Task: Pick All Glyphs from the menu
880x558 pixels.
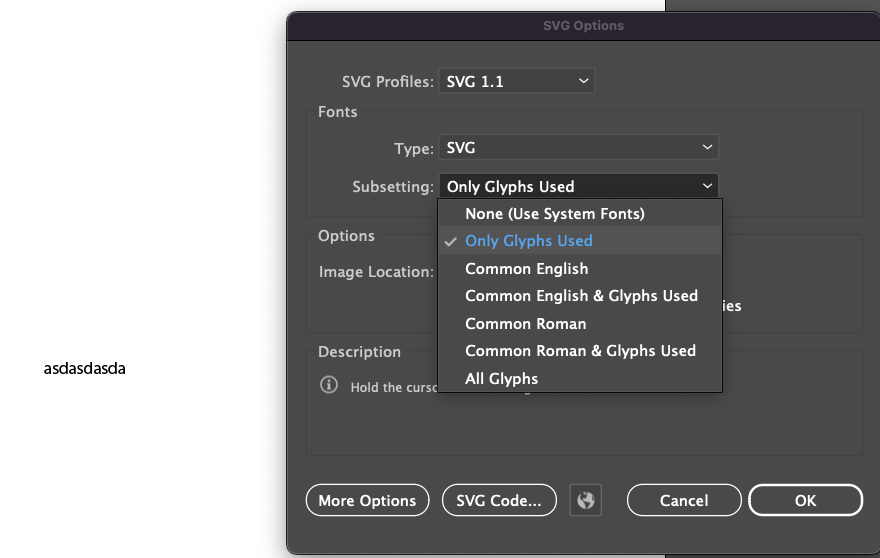Action: (x=502, y=379)
